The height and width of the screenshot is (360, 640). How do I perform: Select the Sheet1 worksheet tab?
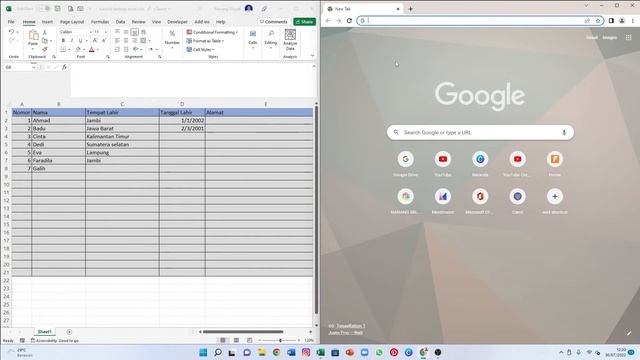pos(44,332)
